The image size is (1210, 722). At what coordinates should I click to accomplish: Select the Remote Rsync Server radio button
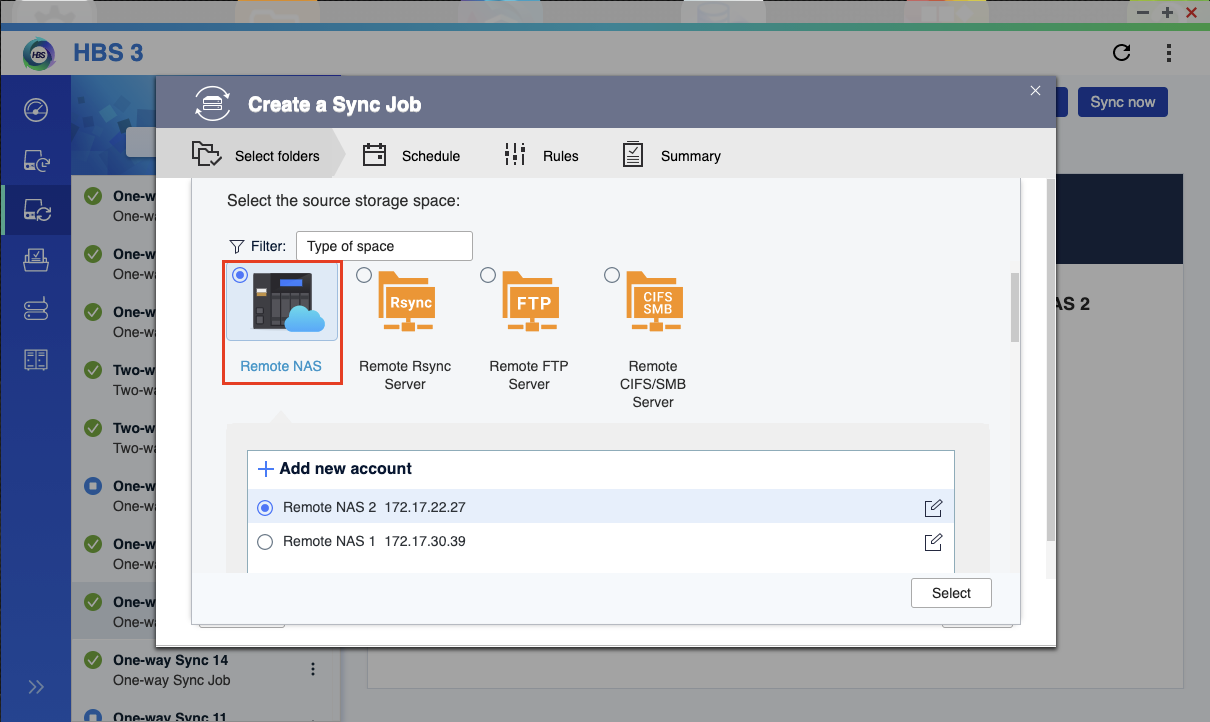point(364,275)
